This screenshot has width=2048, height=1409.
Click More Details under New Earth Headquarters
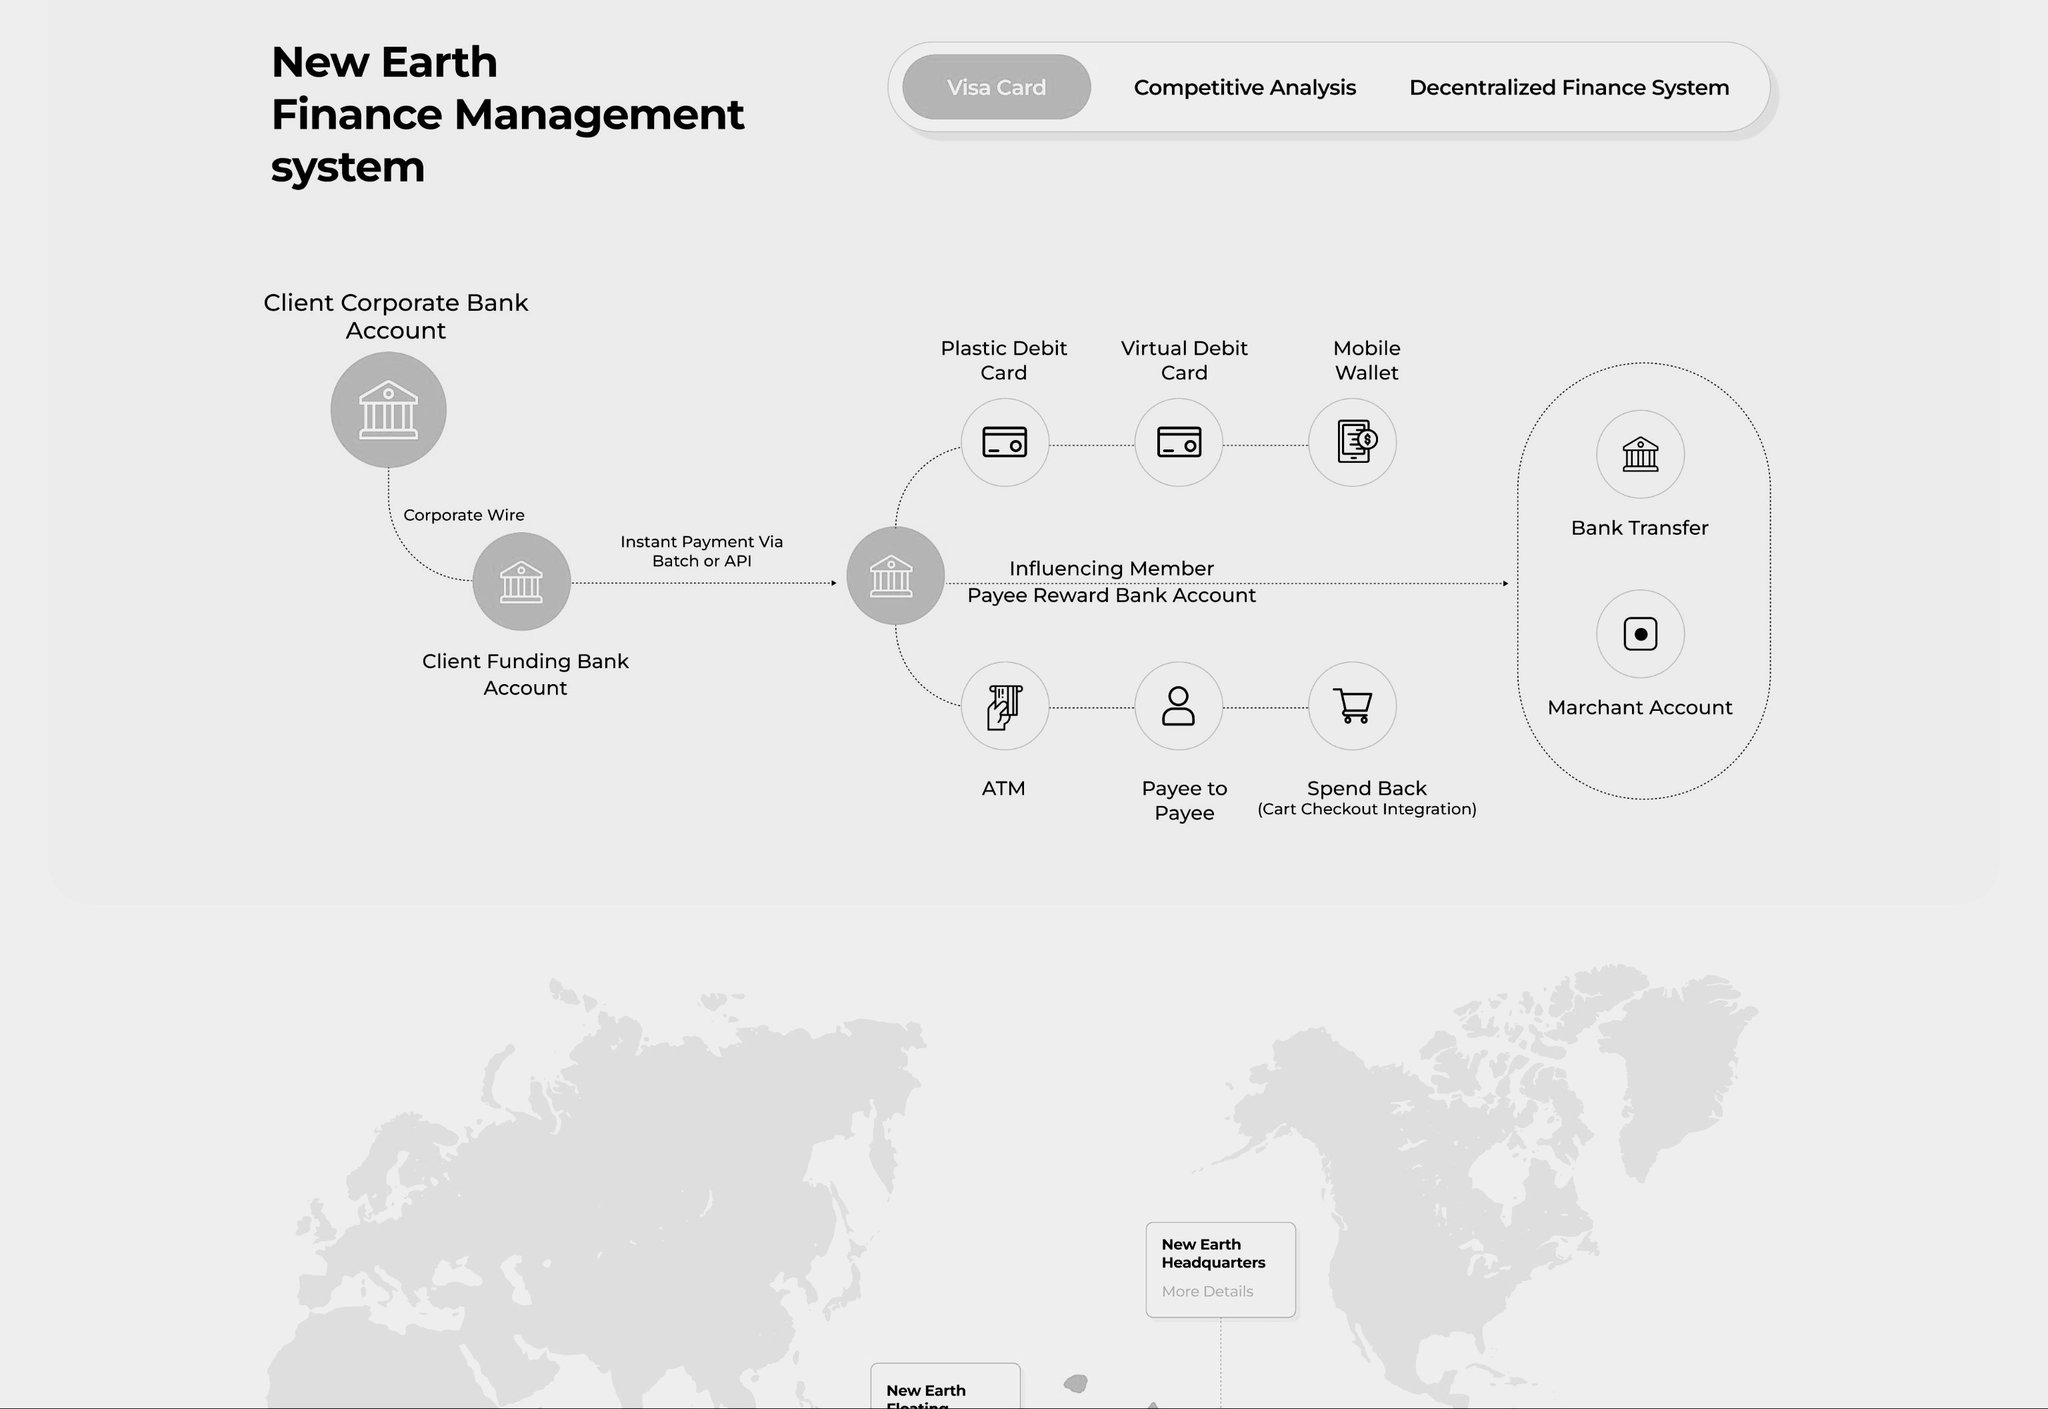1207,1291
